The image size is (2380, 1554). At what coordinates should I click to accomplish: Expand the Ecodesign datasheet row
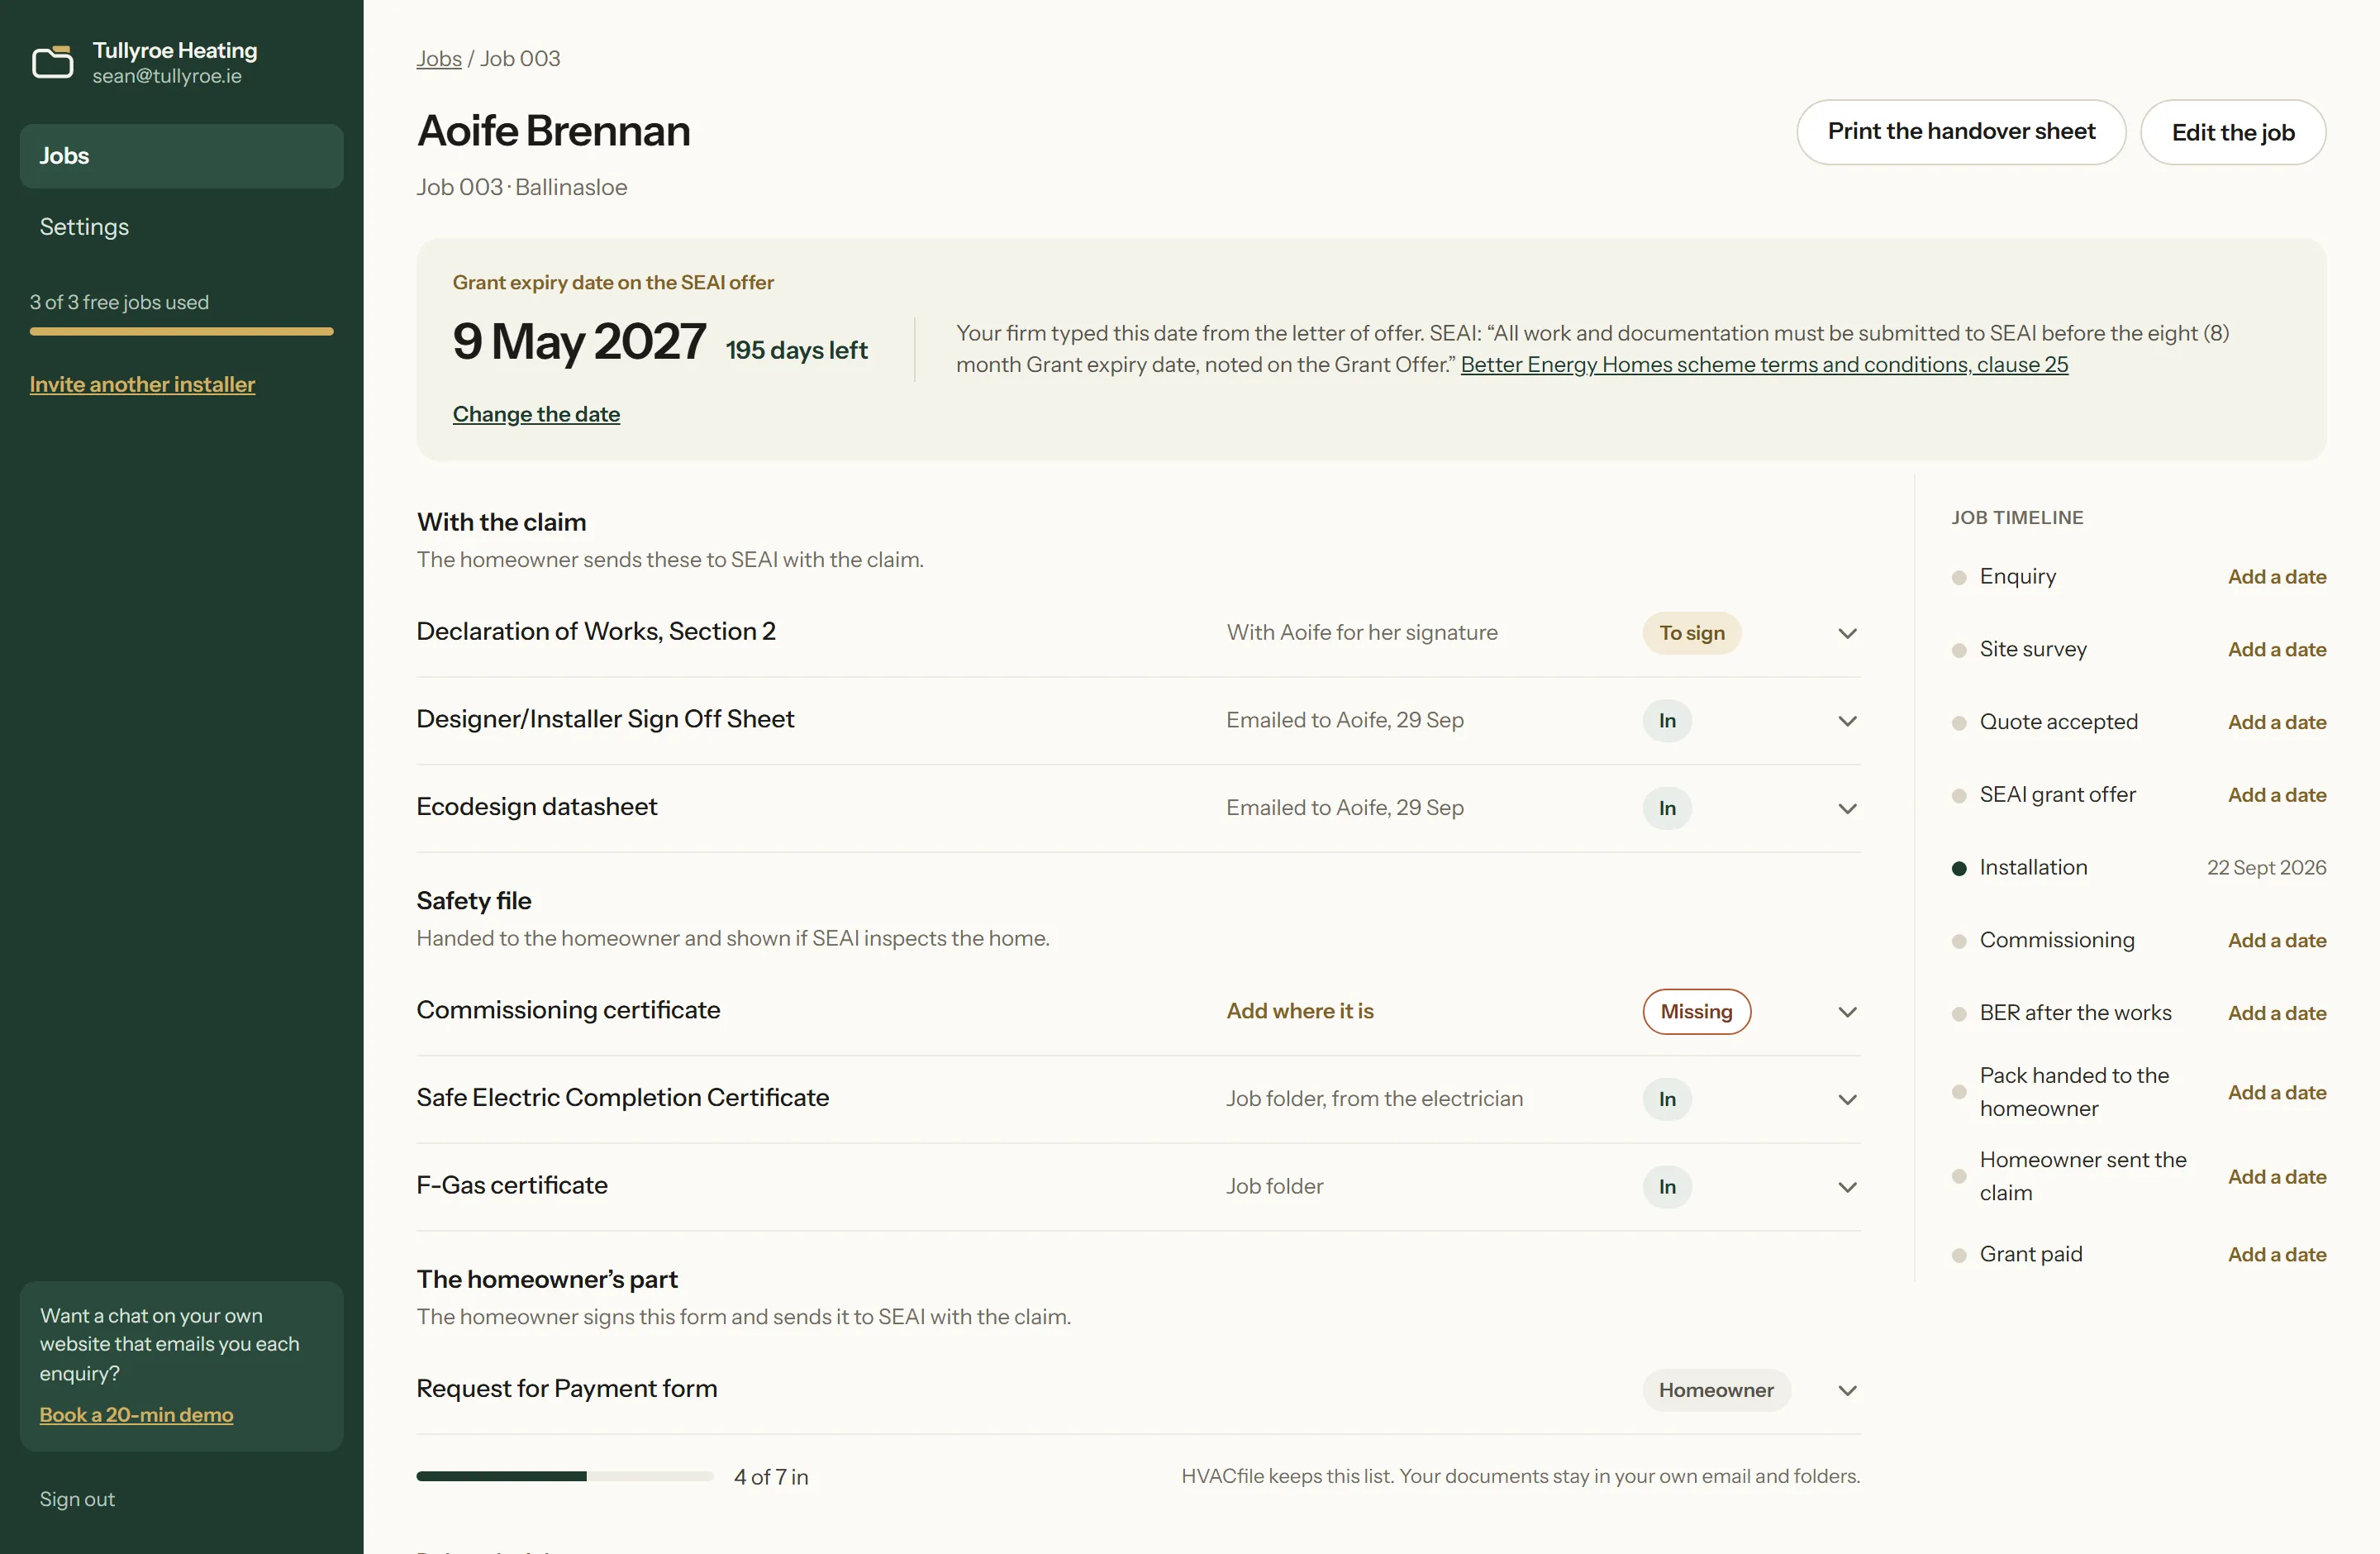(1847, 808)
